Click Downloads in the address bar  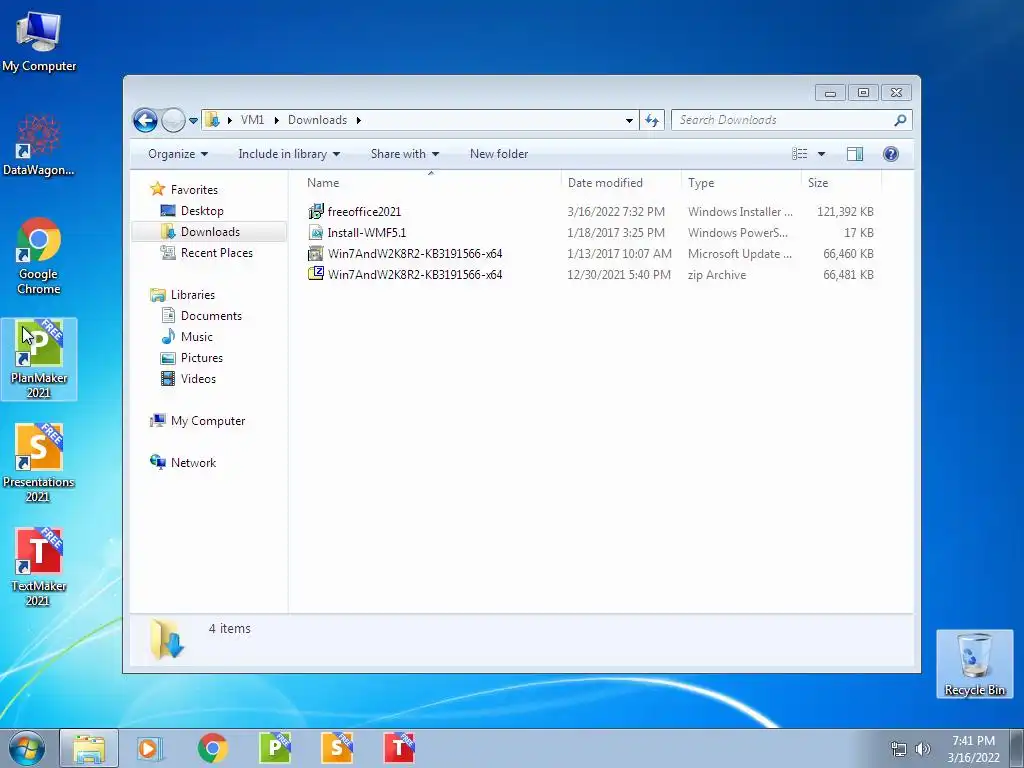coord(317,120)
